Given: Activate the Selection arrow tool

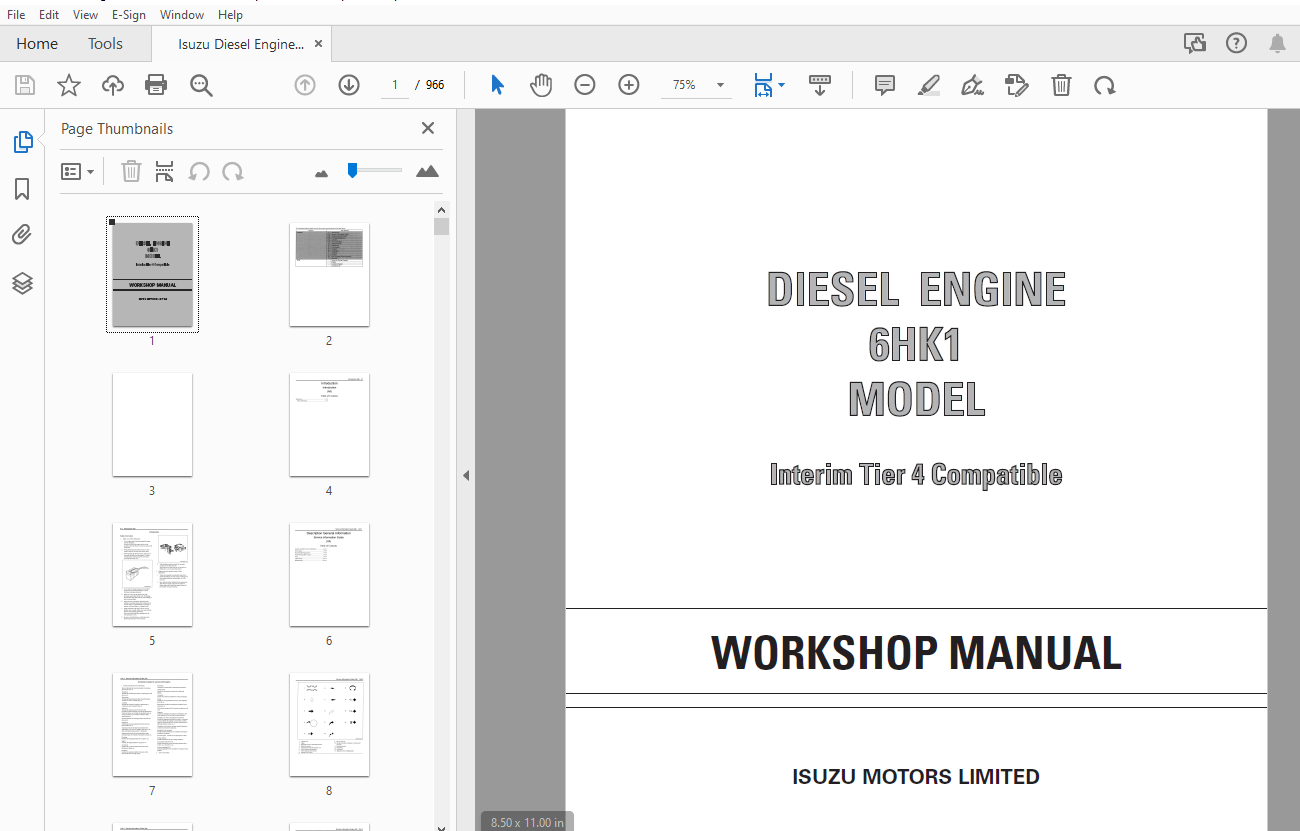Looking at the screenshot, I should pos(497,85).
